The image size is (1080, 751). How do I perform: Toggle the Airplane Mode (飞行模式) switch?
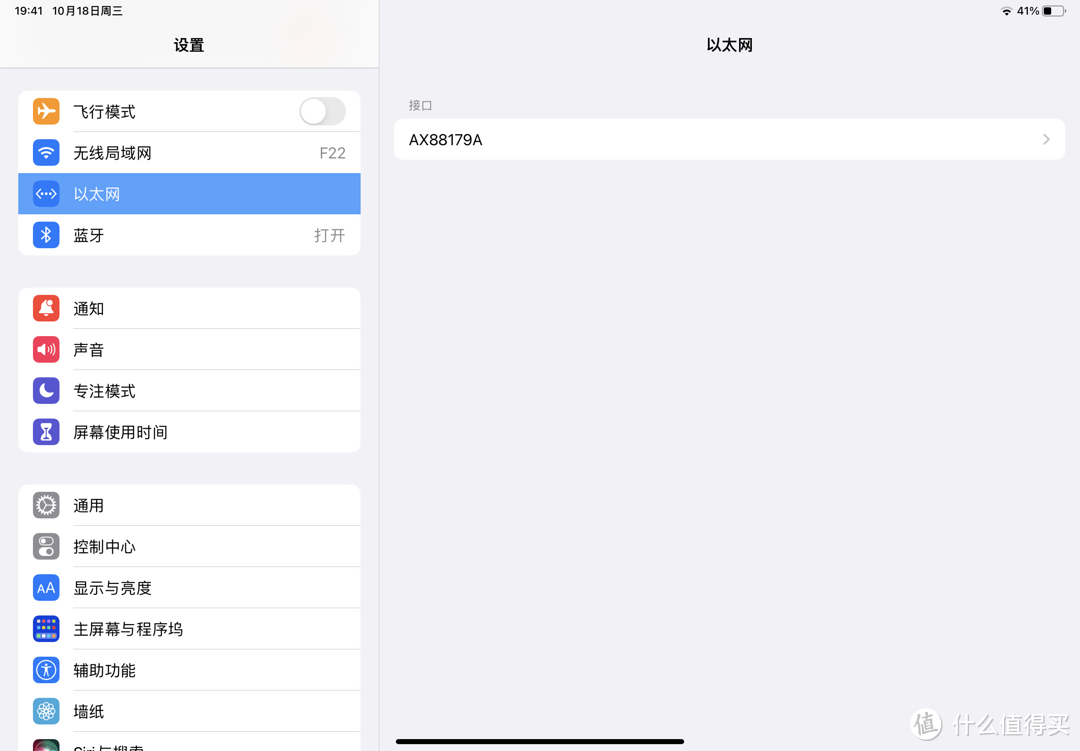[322, 111]
